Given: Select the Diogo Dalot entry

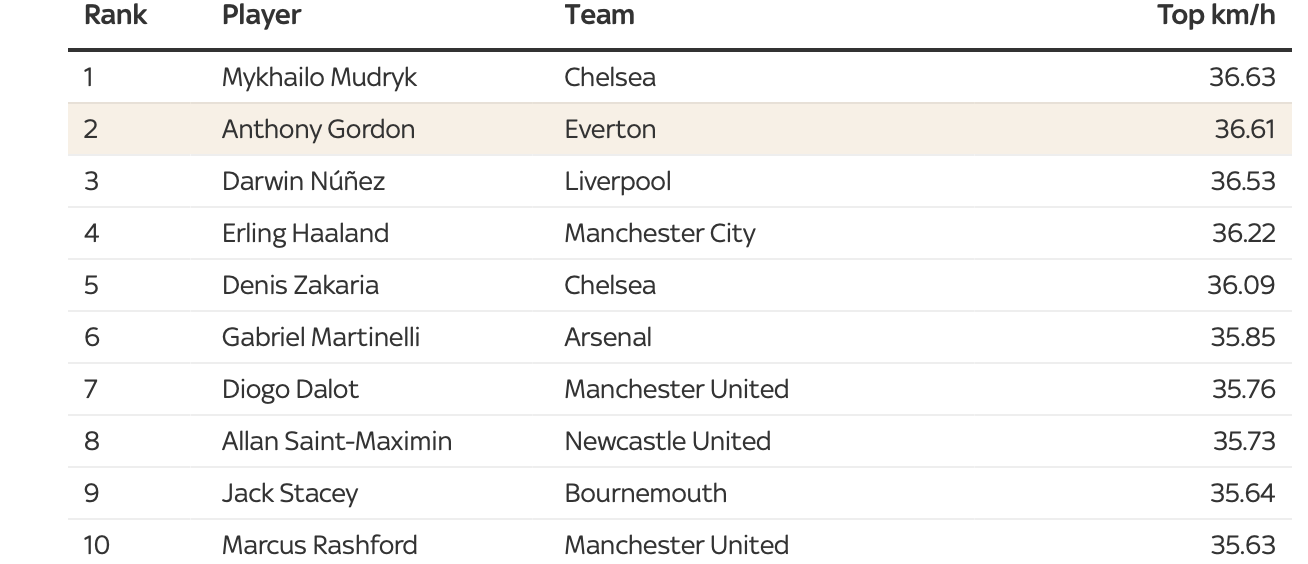Looking at the screenshot, I should tap(290, 389).
